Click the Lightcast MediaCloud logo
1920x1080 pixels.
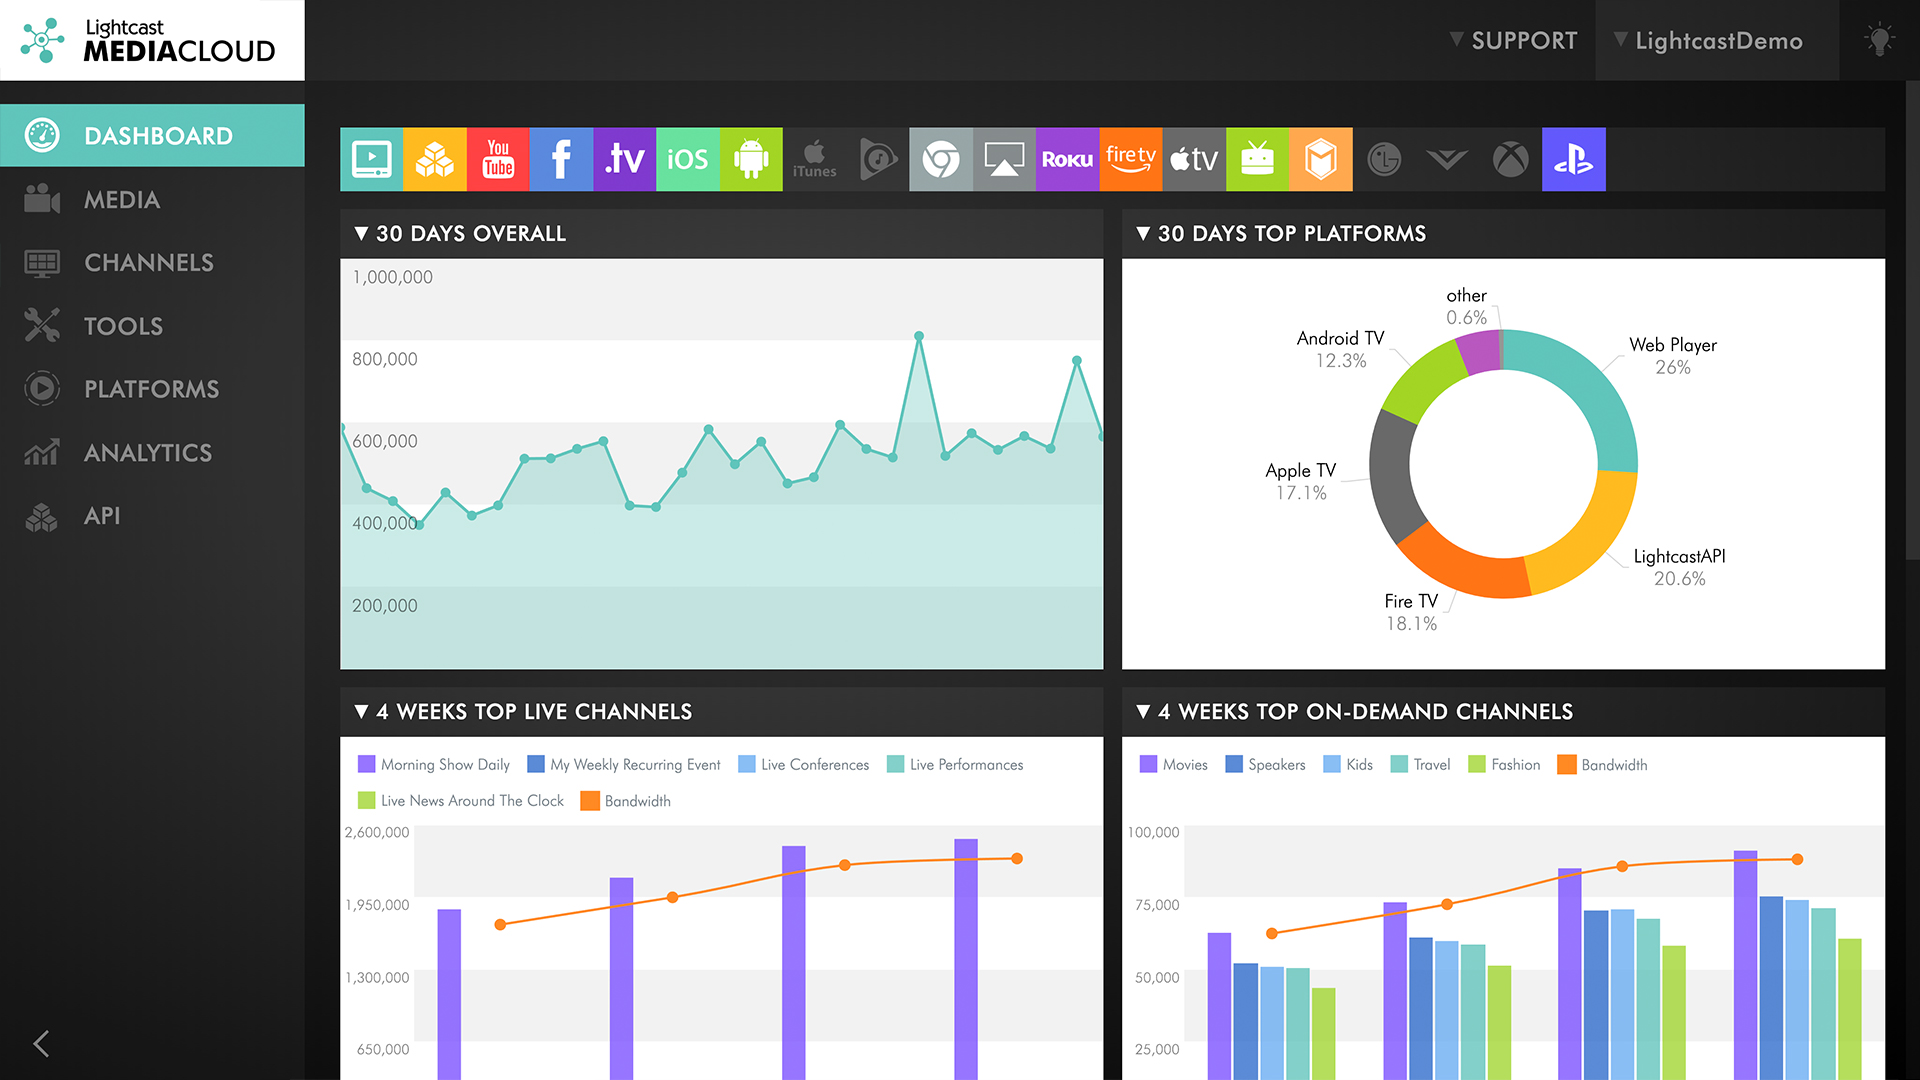[150, 40]
